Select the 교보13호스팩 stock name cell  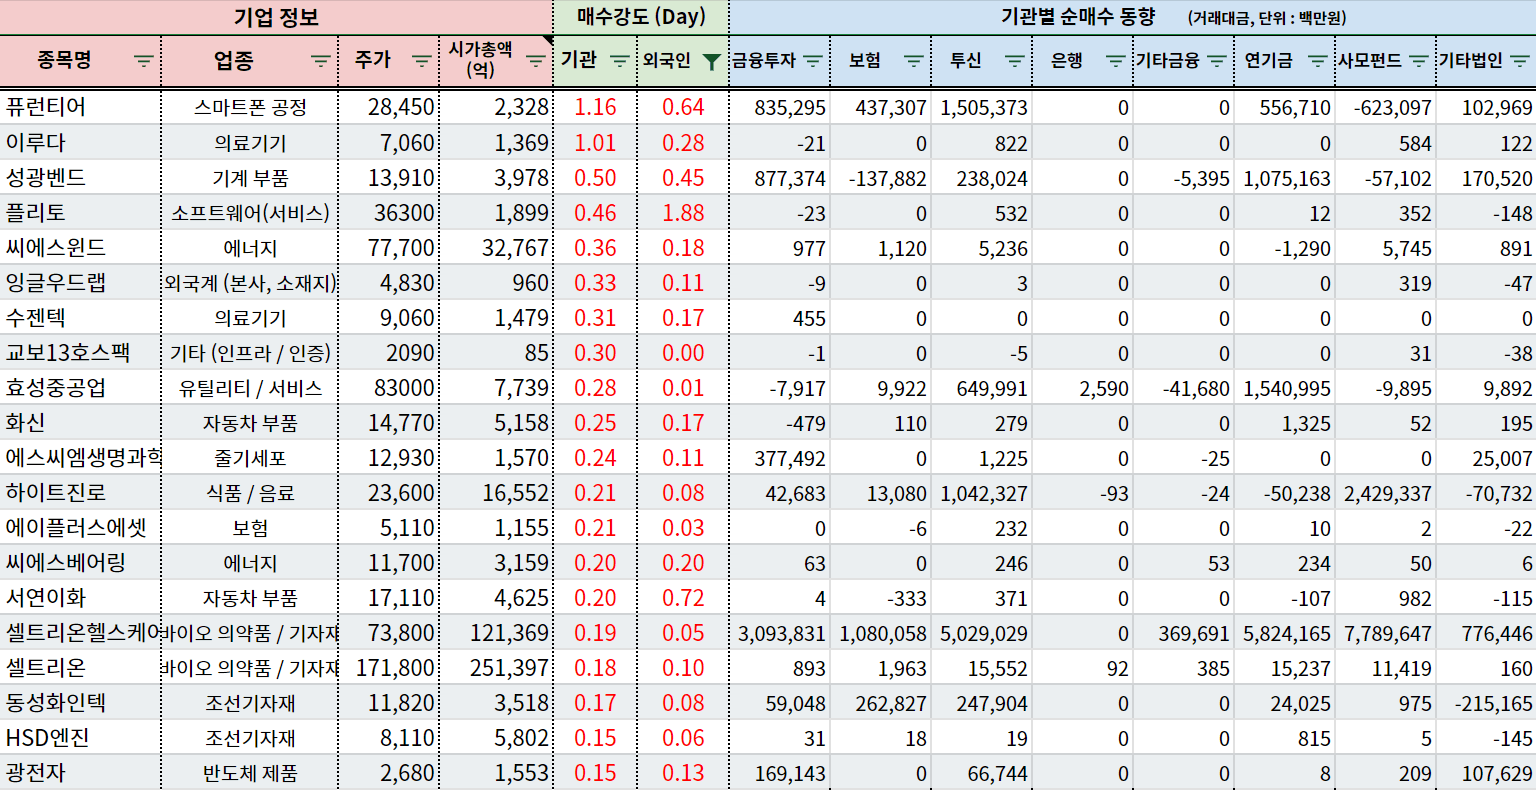80,352
